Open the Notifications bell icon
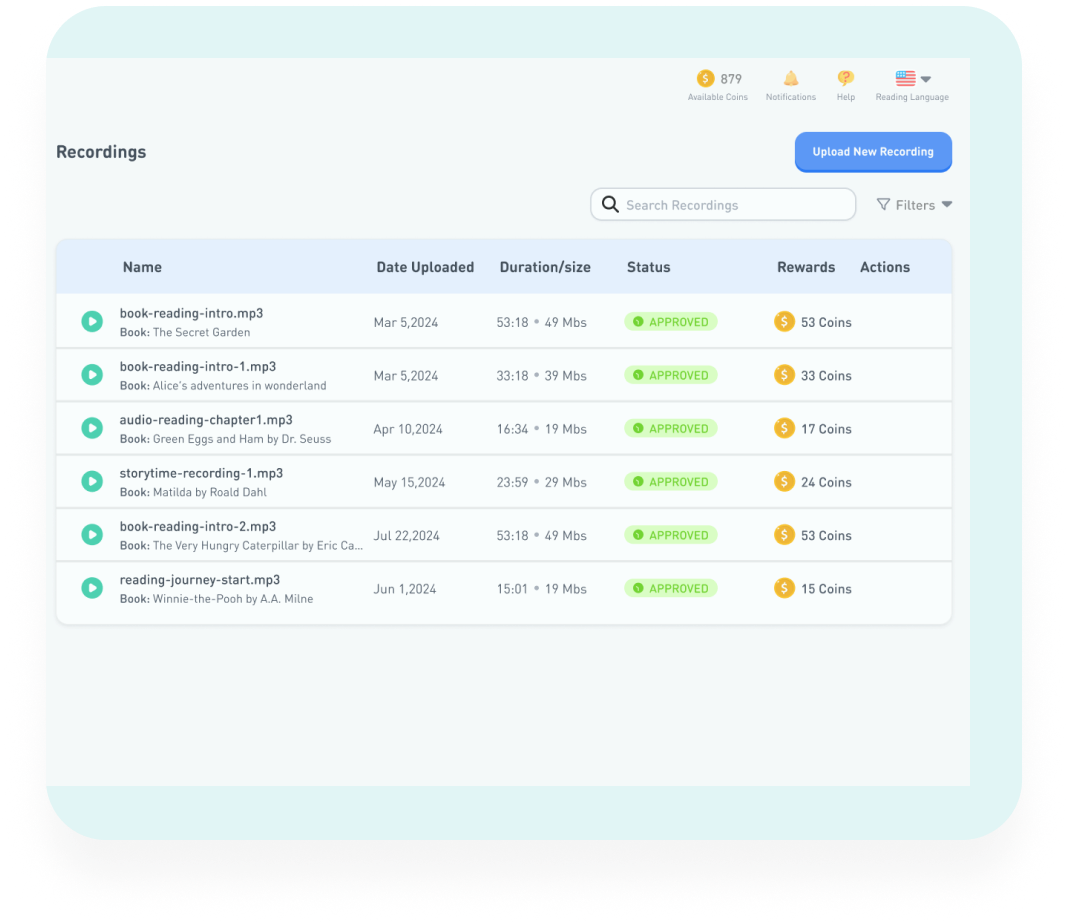 tap(790, 79)
